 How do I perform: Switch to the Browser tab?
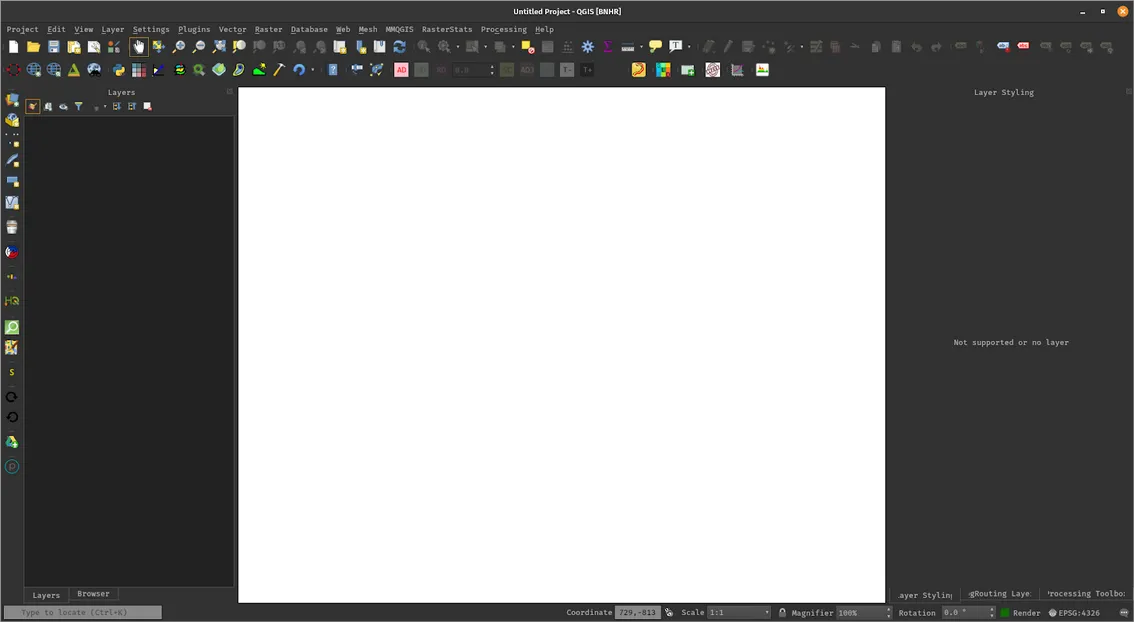tap(92, 593)
